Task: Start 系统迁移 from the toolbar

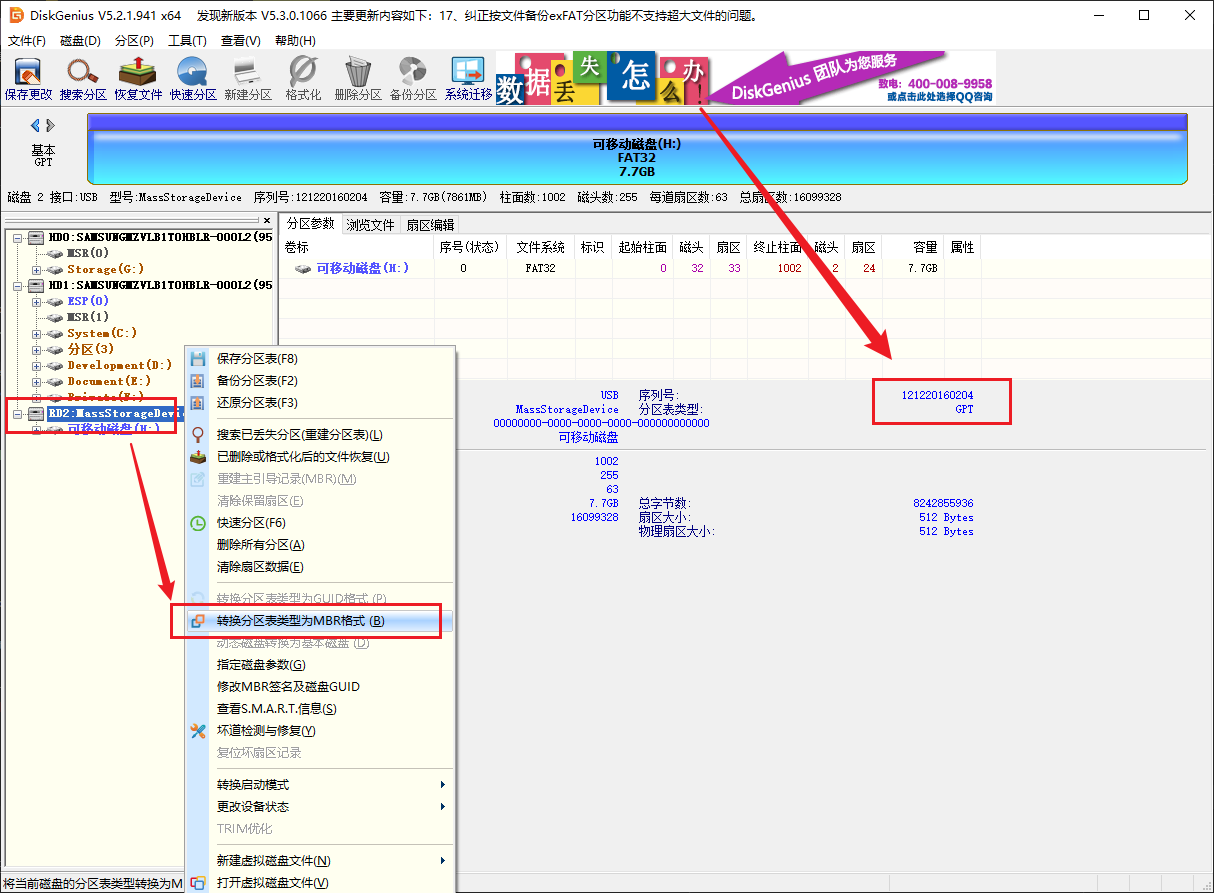Action: click(x=467, y=77)
